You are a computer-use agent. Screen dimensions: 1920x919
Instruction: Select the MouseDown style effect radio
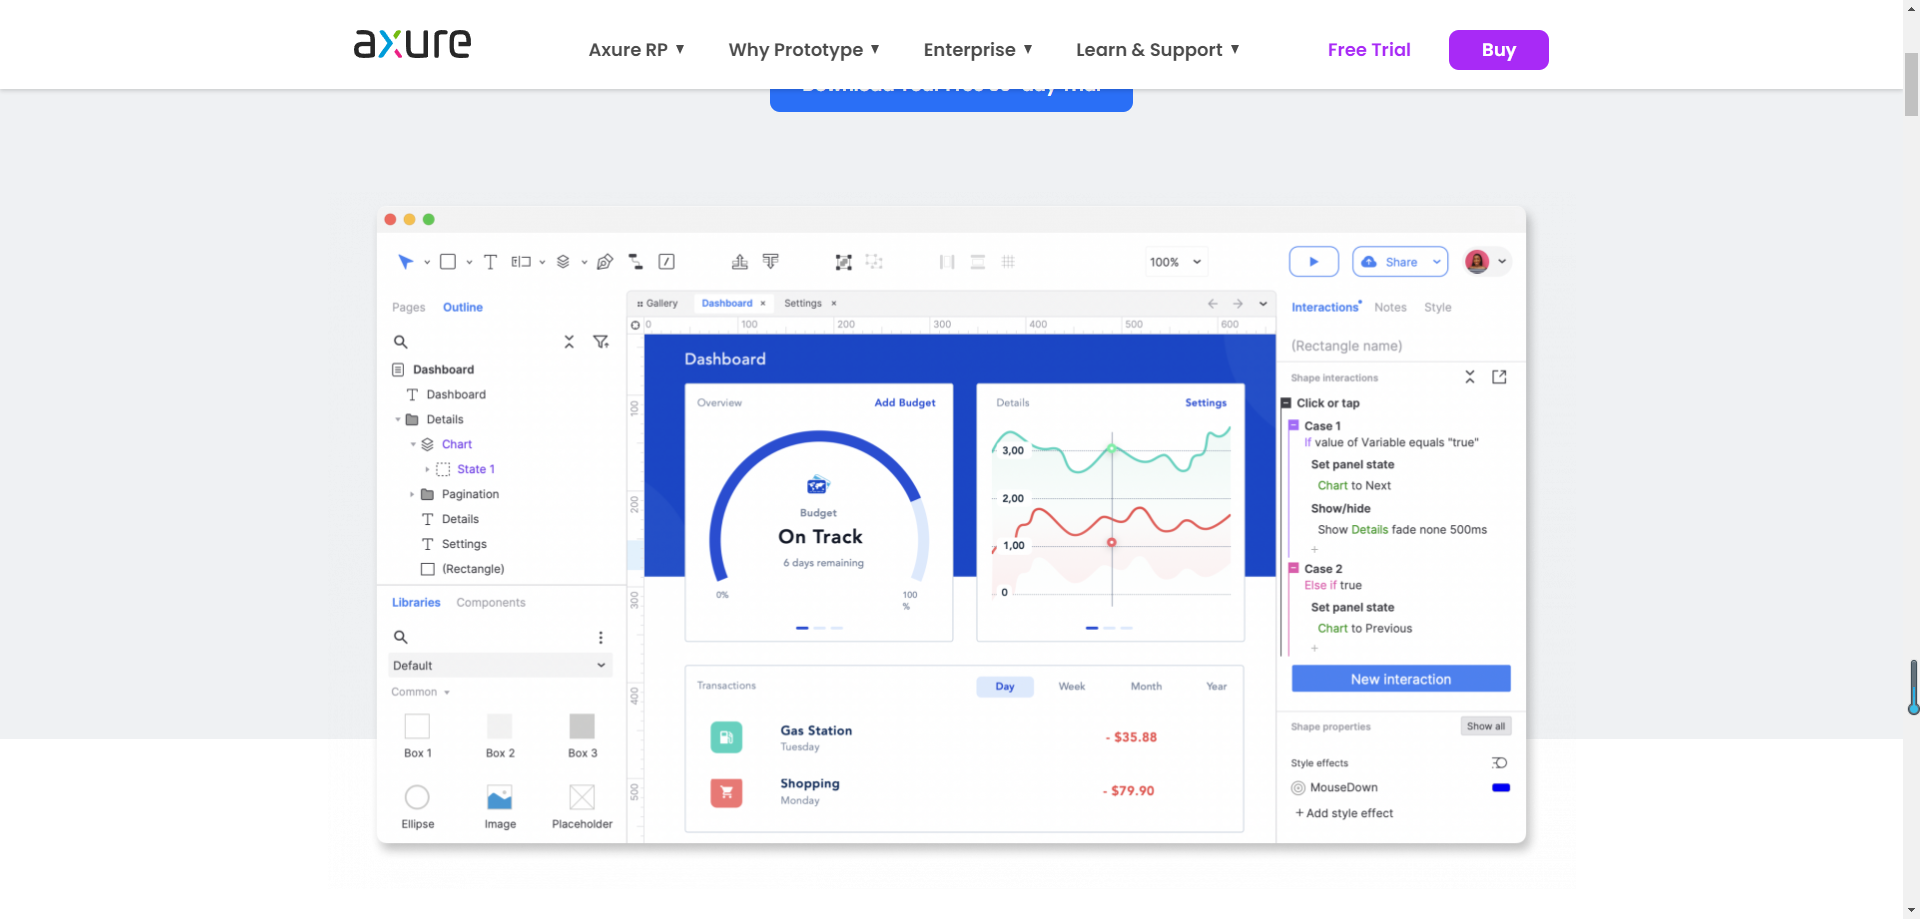(x=1298, y=788)
